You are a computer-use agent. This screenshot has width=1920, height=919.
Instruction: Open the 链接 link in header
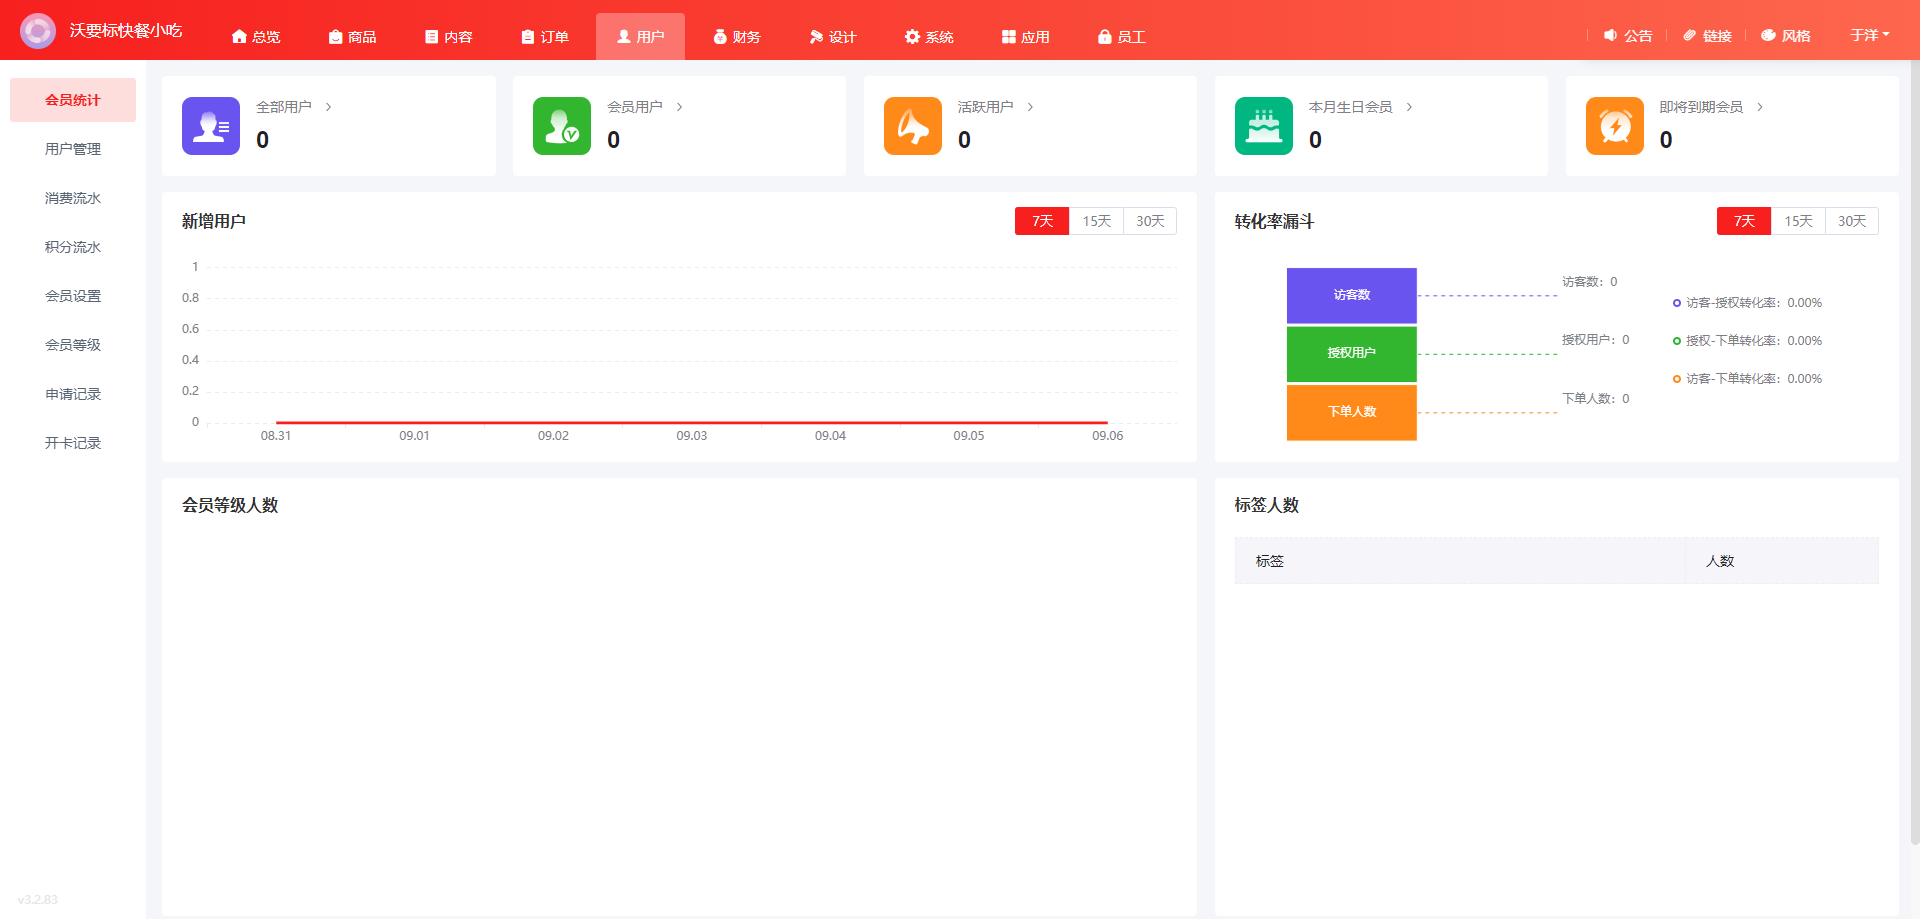pyautogui.click(x=1707, y=36)
